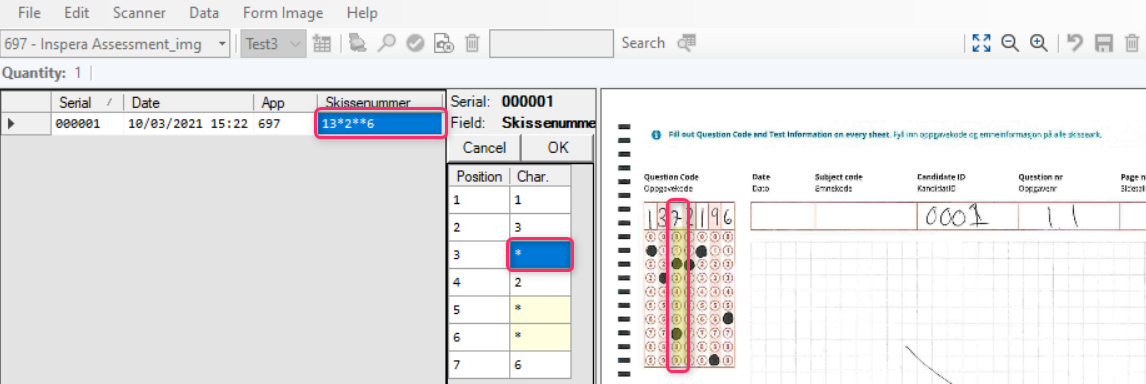Click the scanner batch icon in the toolbar
1146x384 pixels.
tap(357, 44)
